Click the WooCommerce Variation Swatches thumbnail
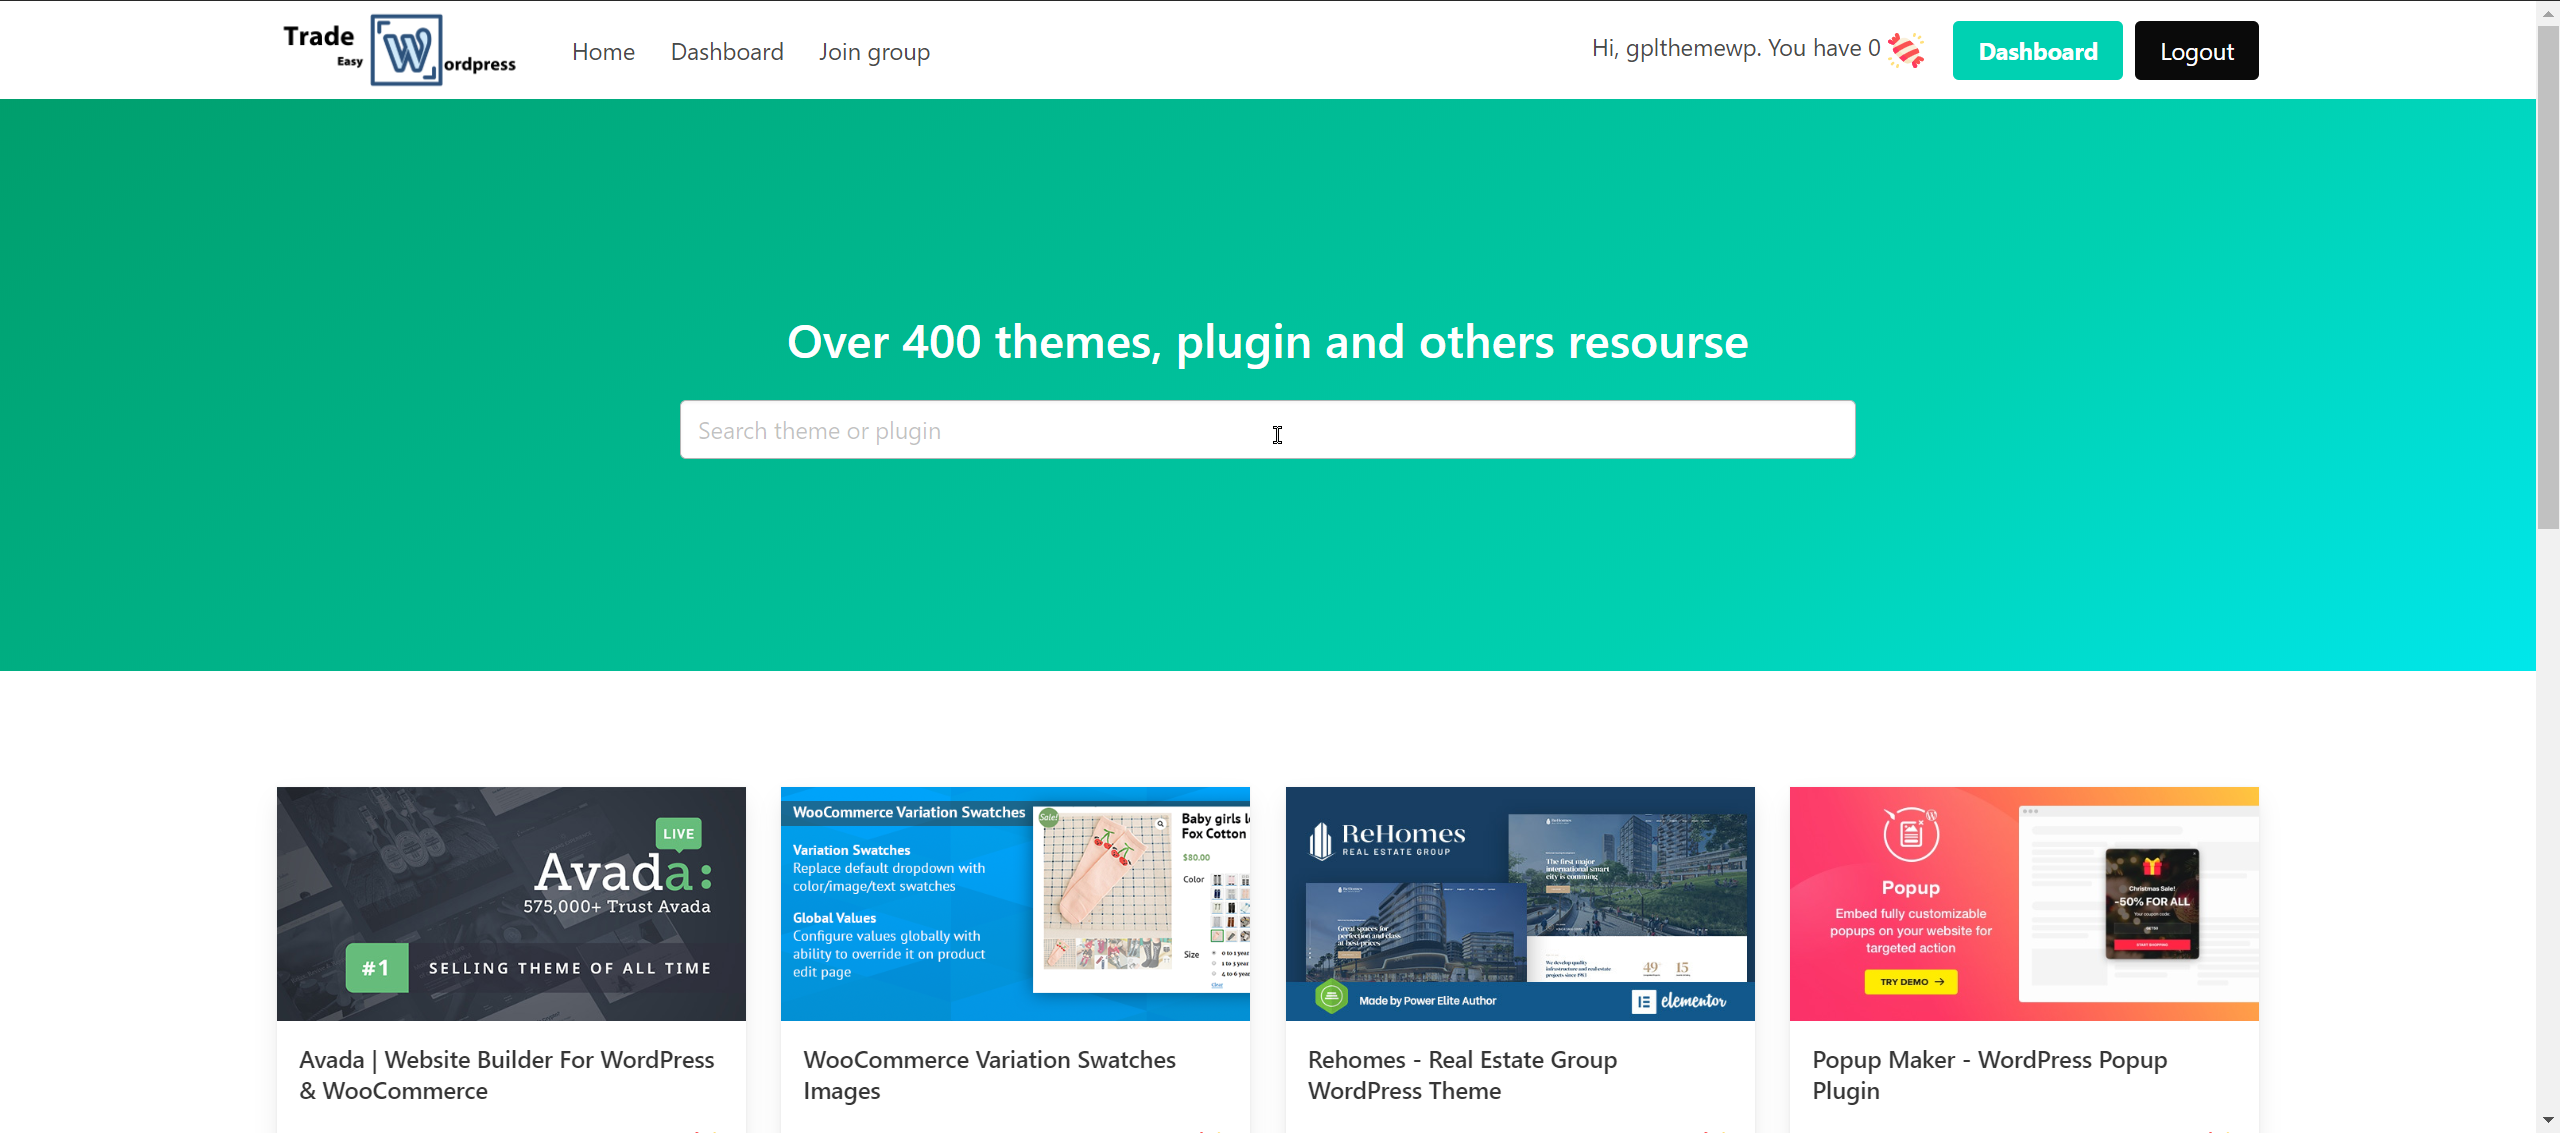This screenshot has width=2560, height=1133. [x=1015, y=904]
